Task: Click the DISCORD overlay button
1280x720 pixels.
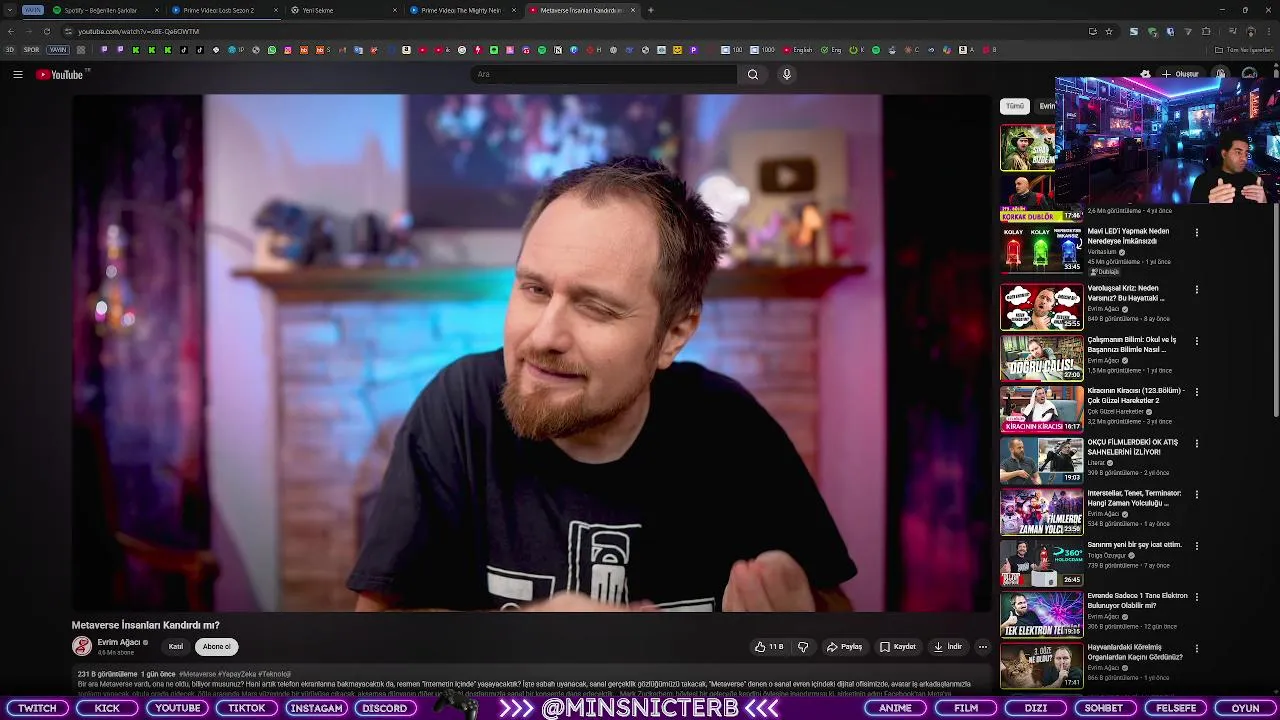Action: click(x=385, y=708)
